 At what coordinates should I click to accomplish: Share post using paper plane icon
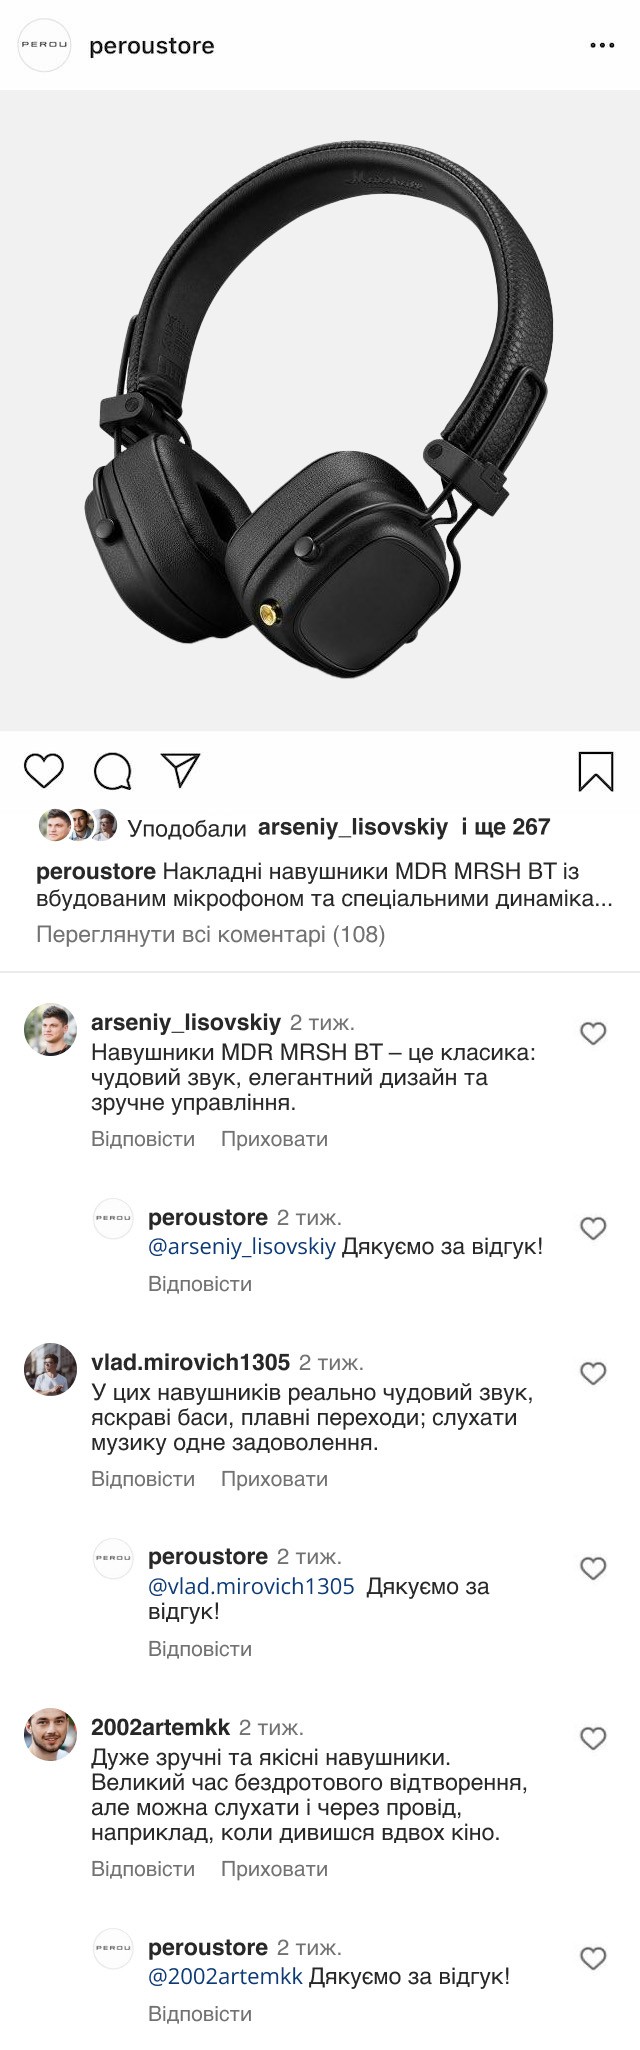click(181, 770)
